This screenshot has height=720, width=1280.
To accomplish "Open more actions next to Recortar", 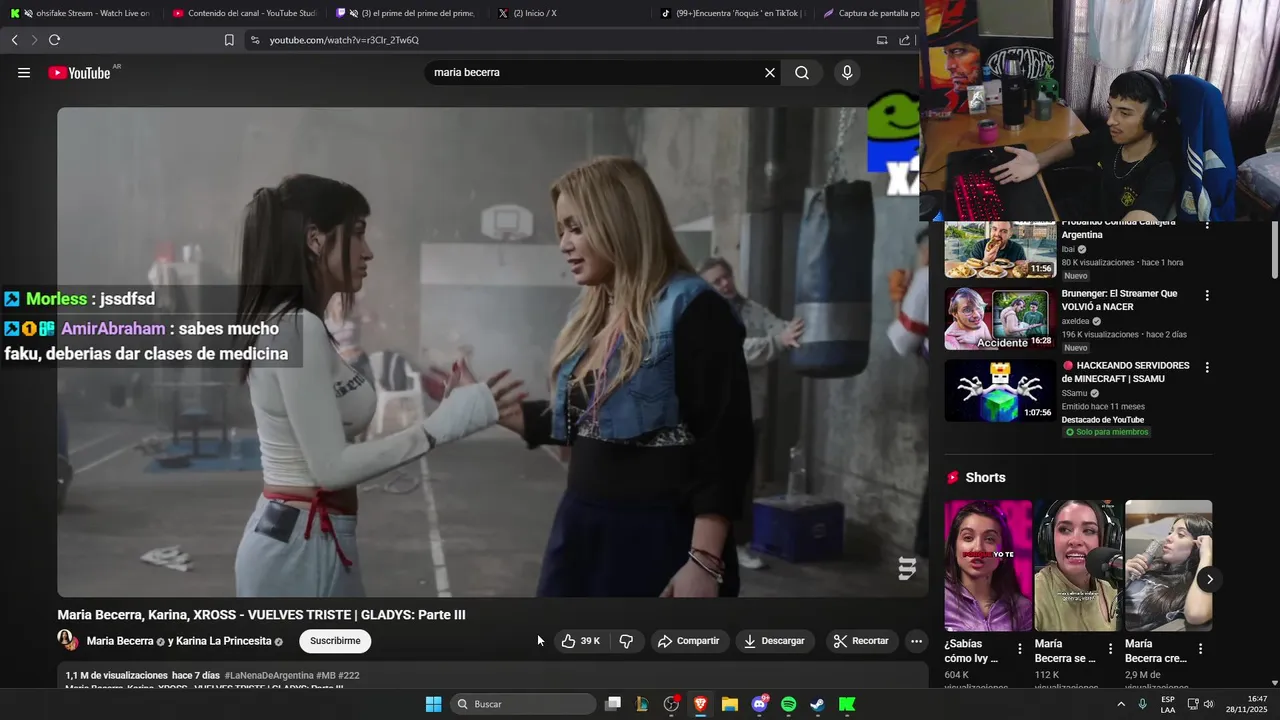I will pyautogui.click(x=916, y=641).
